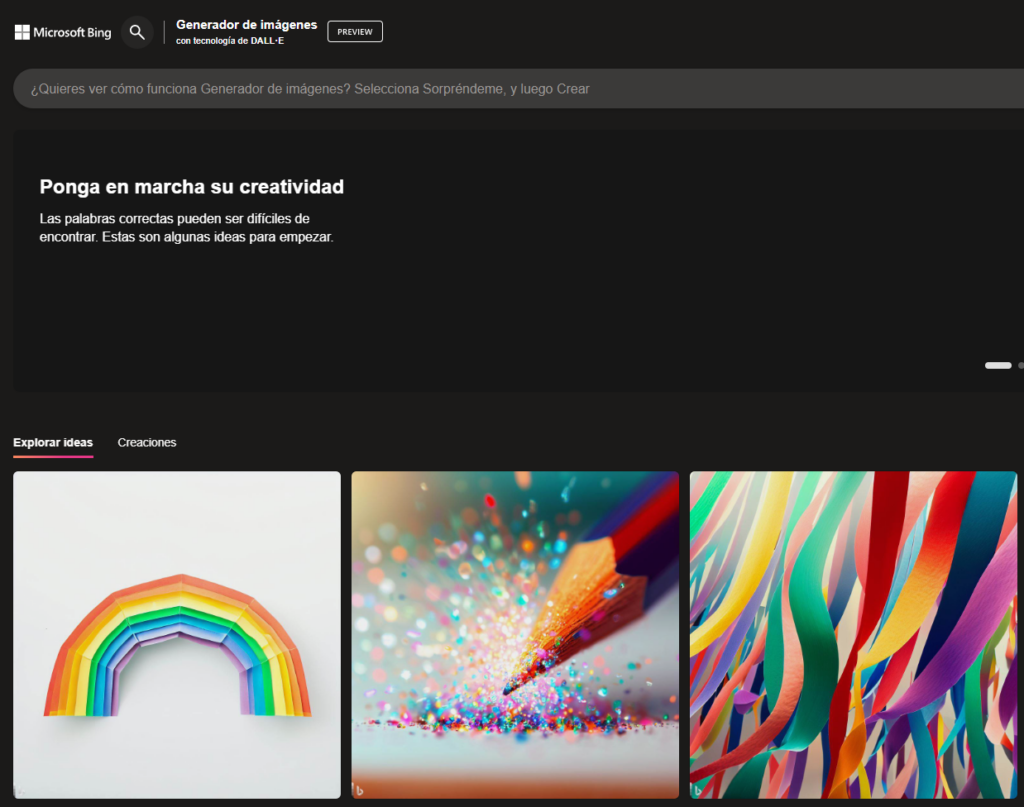This screenshot has width=1024, height=807.
Task: Open the colorful ribbons image
Action: tap(853, 634)
